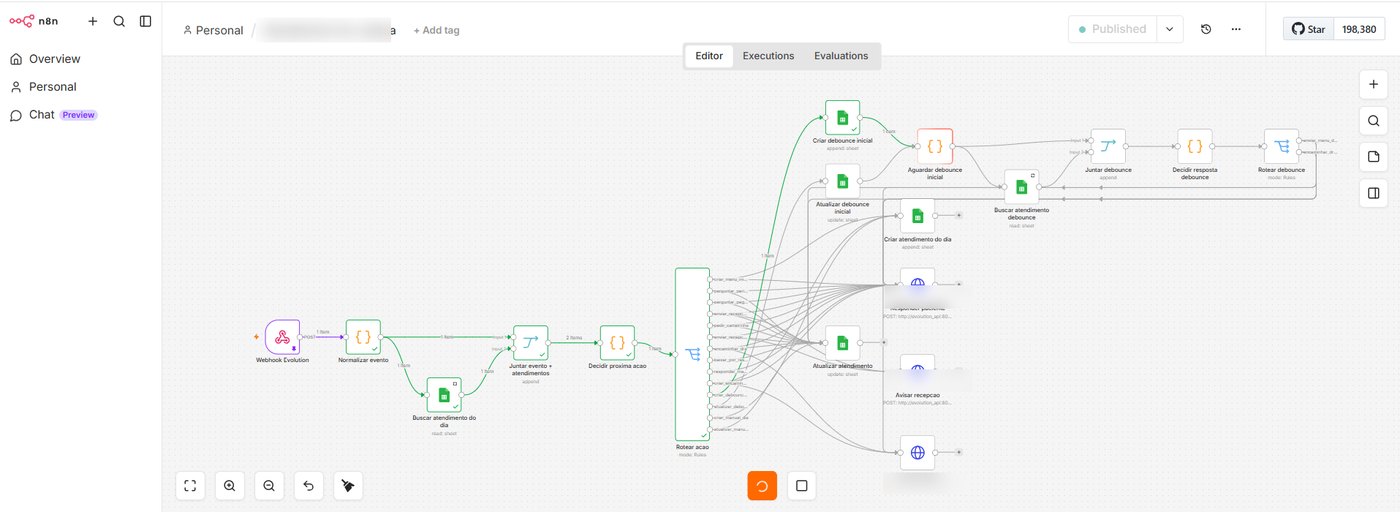1400x512 pixels.
Task: Select the Webhook Evolution node
Action: click(x=282, y=337)
